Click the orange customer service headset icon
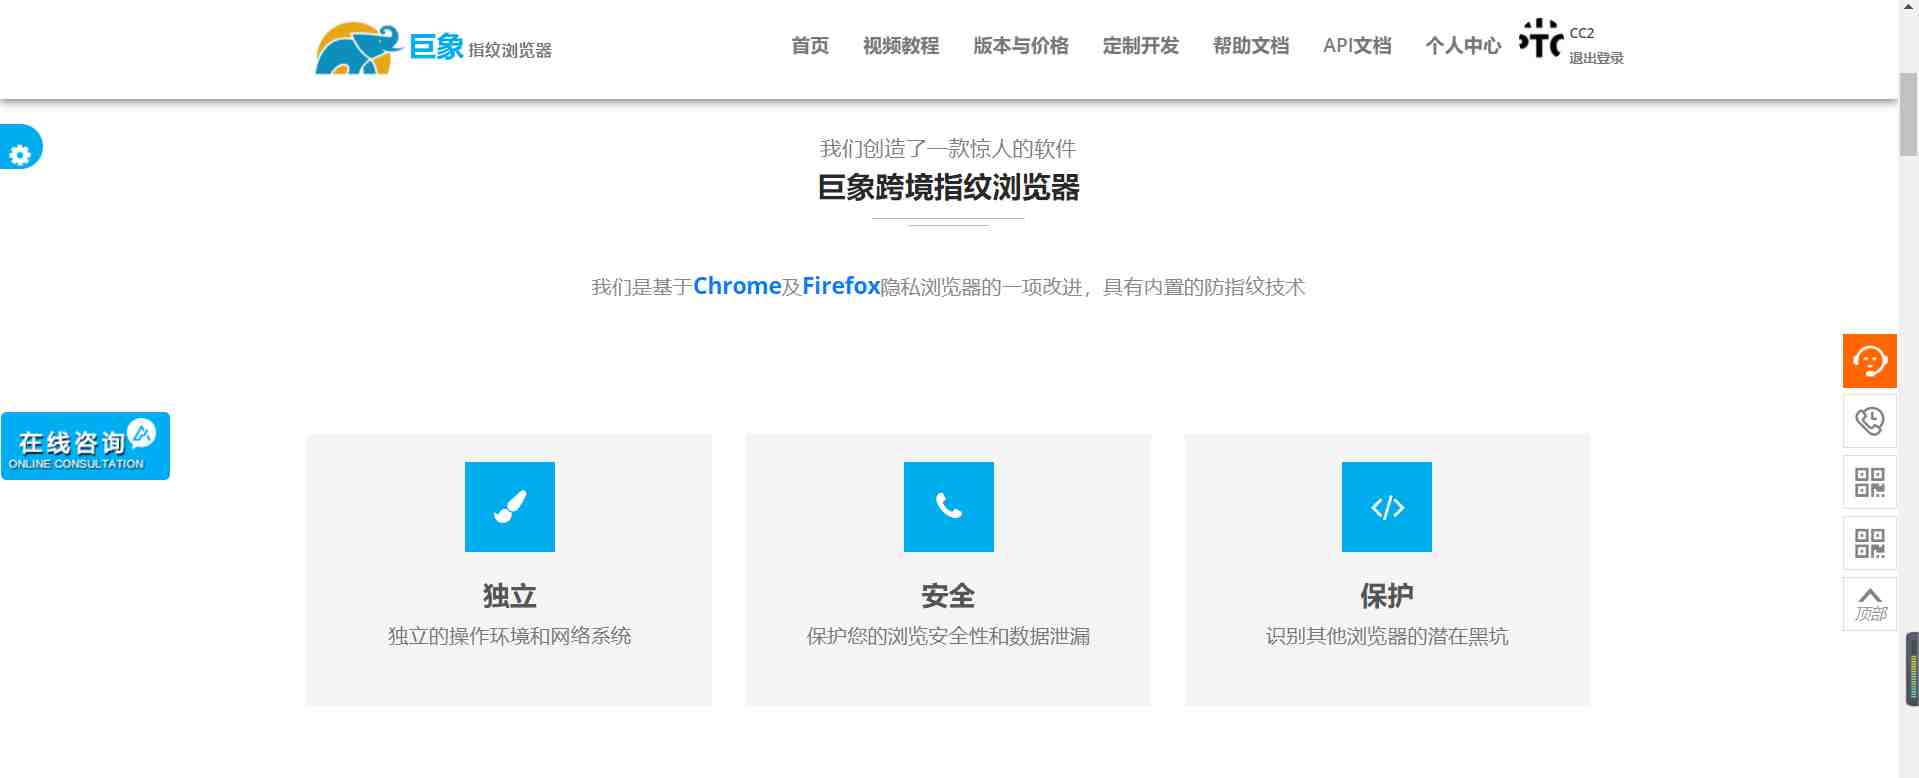Screen dimensions: 1919x778 point(1869,361)
